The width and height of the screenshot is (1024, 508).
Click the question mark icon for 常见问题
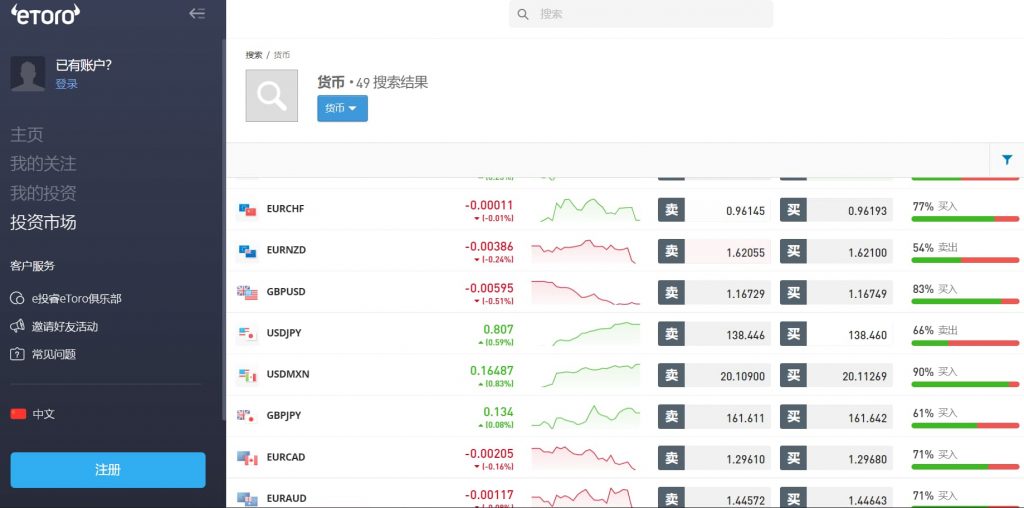click(x=17, y=355)
